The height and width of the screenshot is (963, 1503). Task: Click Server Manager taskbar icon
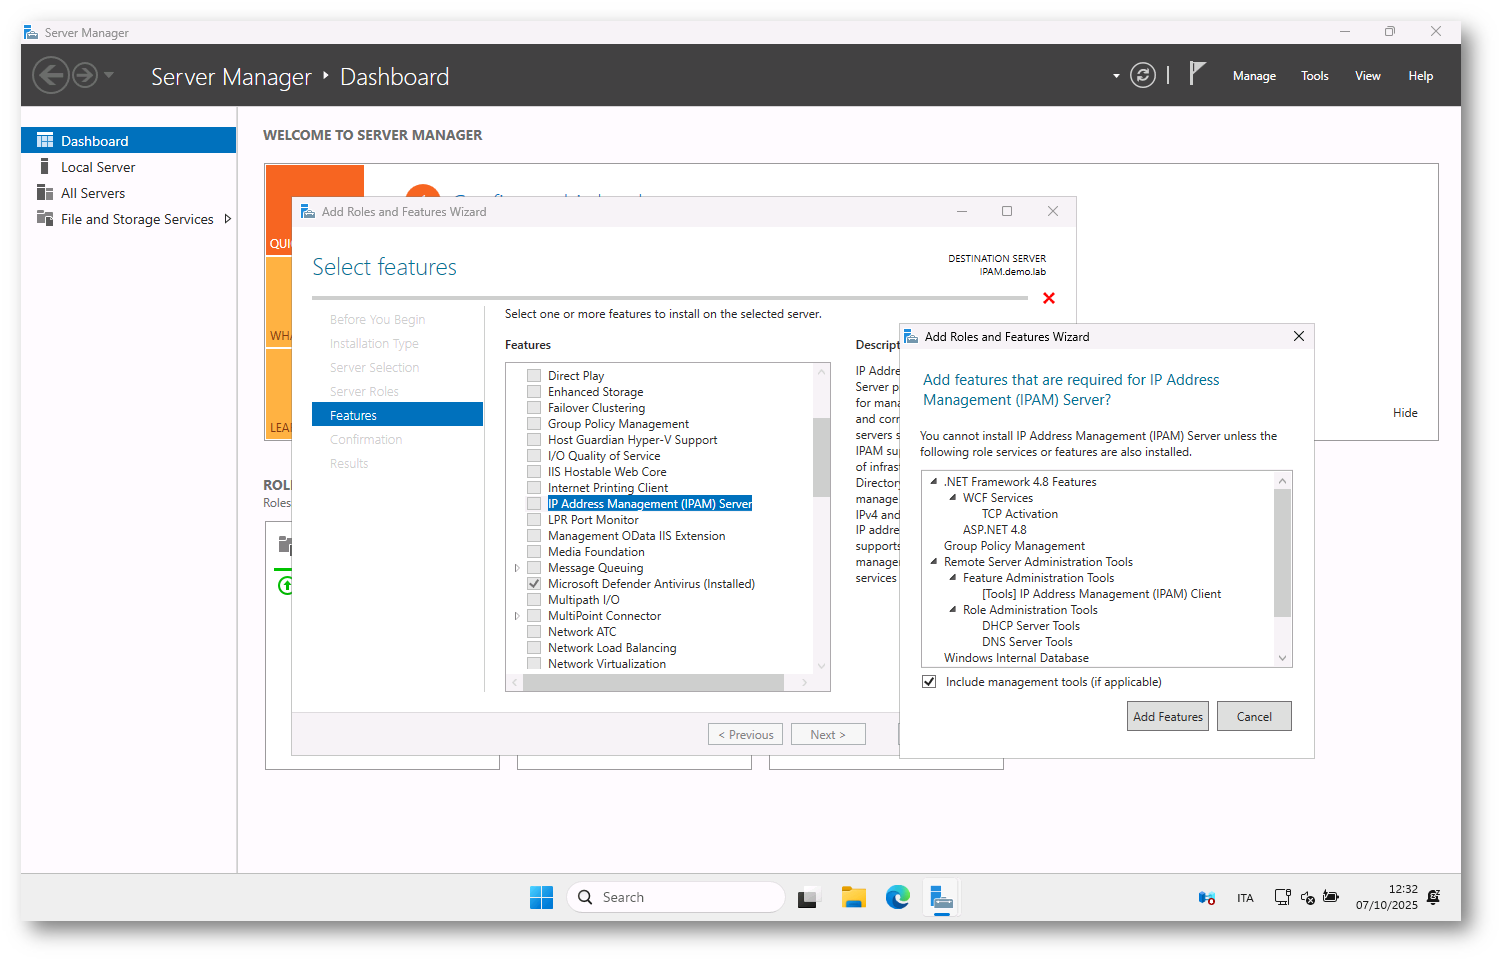click(x=941, y=898)
